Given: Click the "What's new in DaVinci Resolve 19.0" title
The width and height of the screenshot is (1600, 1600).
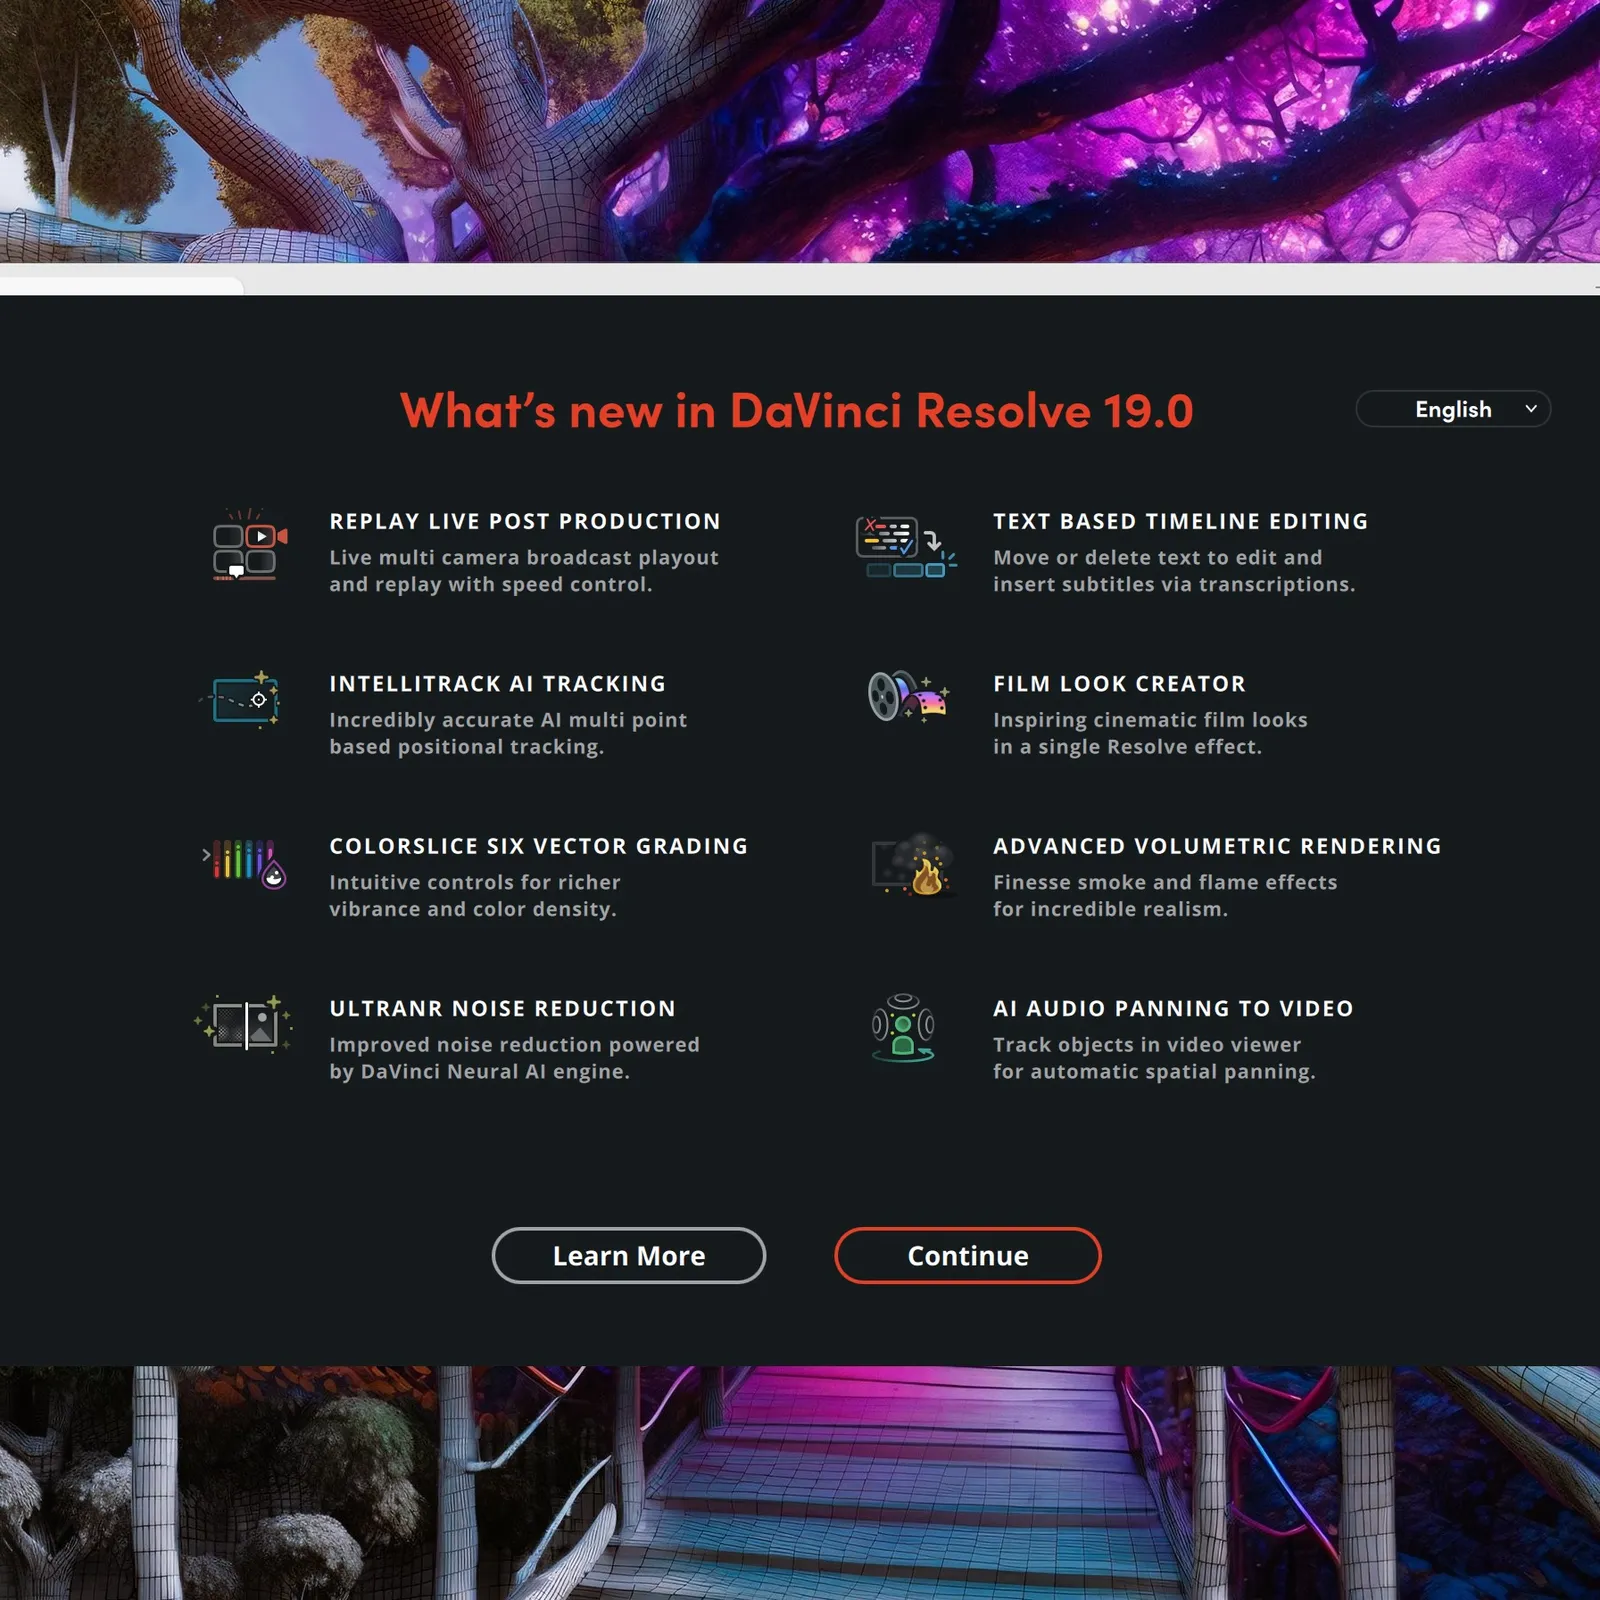Looking at the screenshot, I should (x=796, y=410).
